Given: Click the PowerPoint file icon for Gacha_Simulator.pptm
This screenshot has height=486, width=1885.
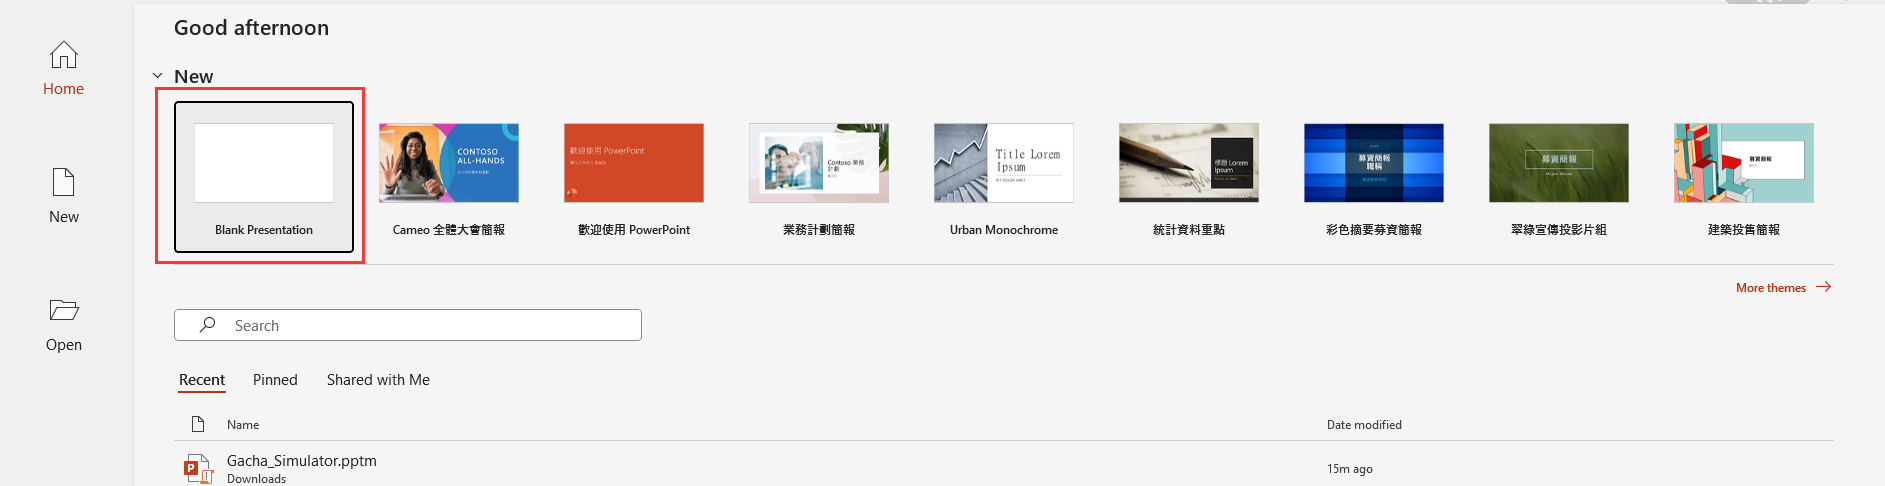Looking at the screenshot, I should click(198, 469).
